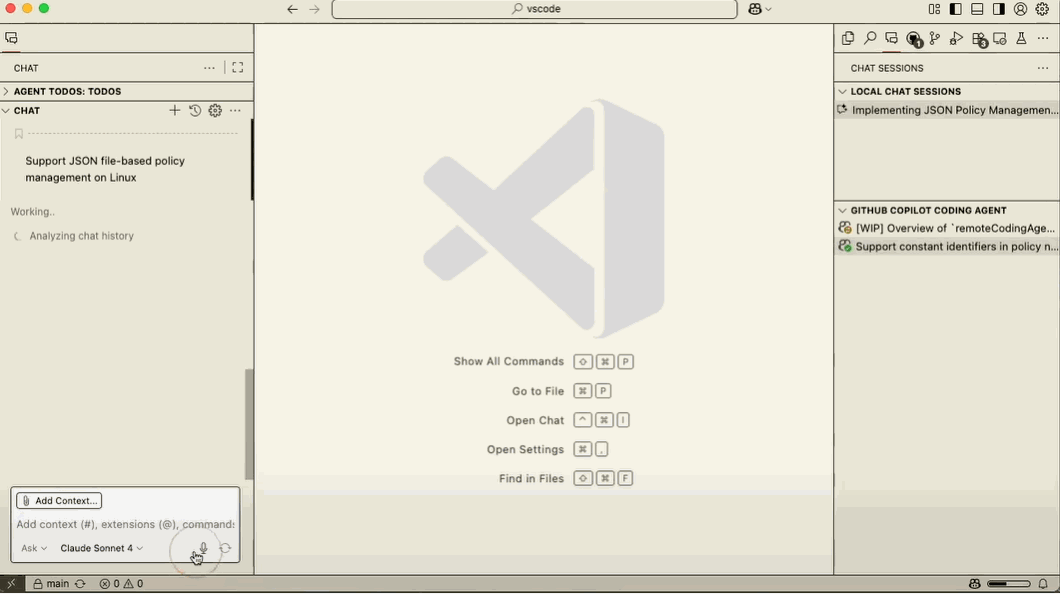The width and height of the screenshot is (1060, 594).
Task: Click the vscode command center search box
Action: click(x=534, y=9)
